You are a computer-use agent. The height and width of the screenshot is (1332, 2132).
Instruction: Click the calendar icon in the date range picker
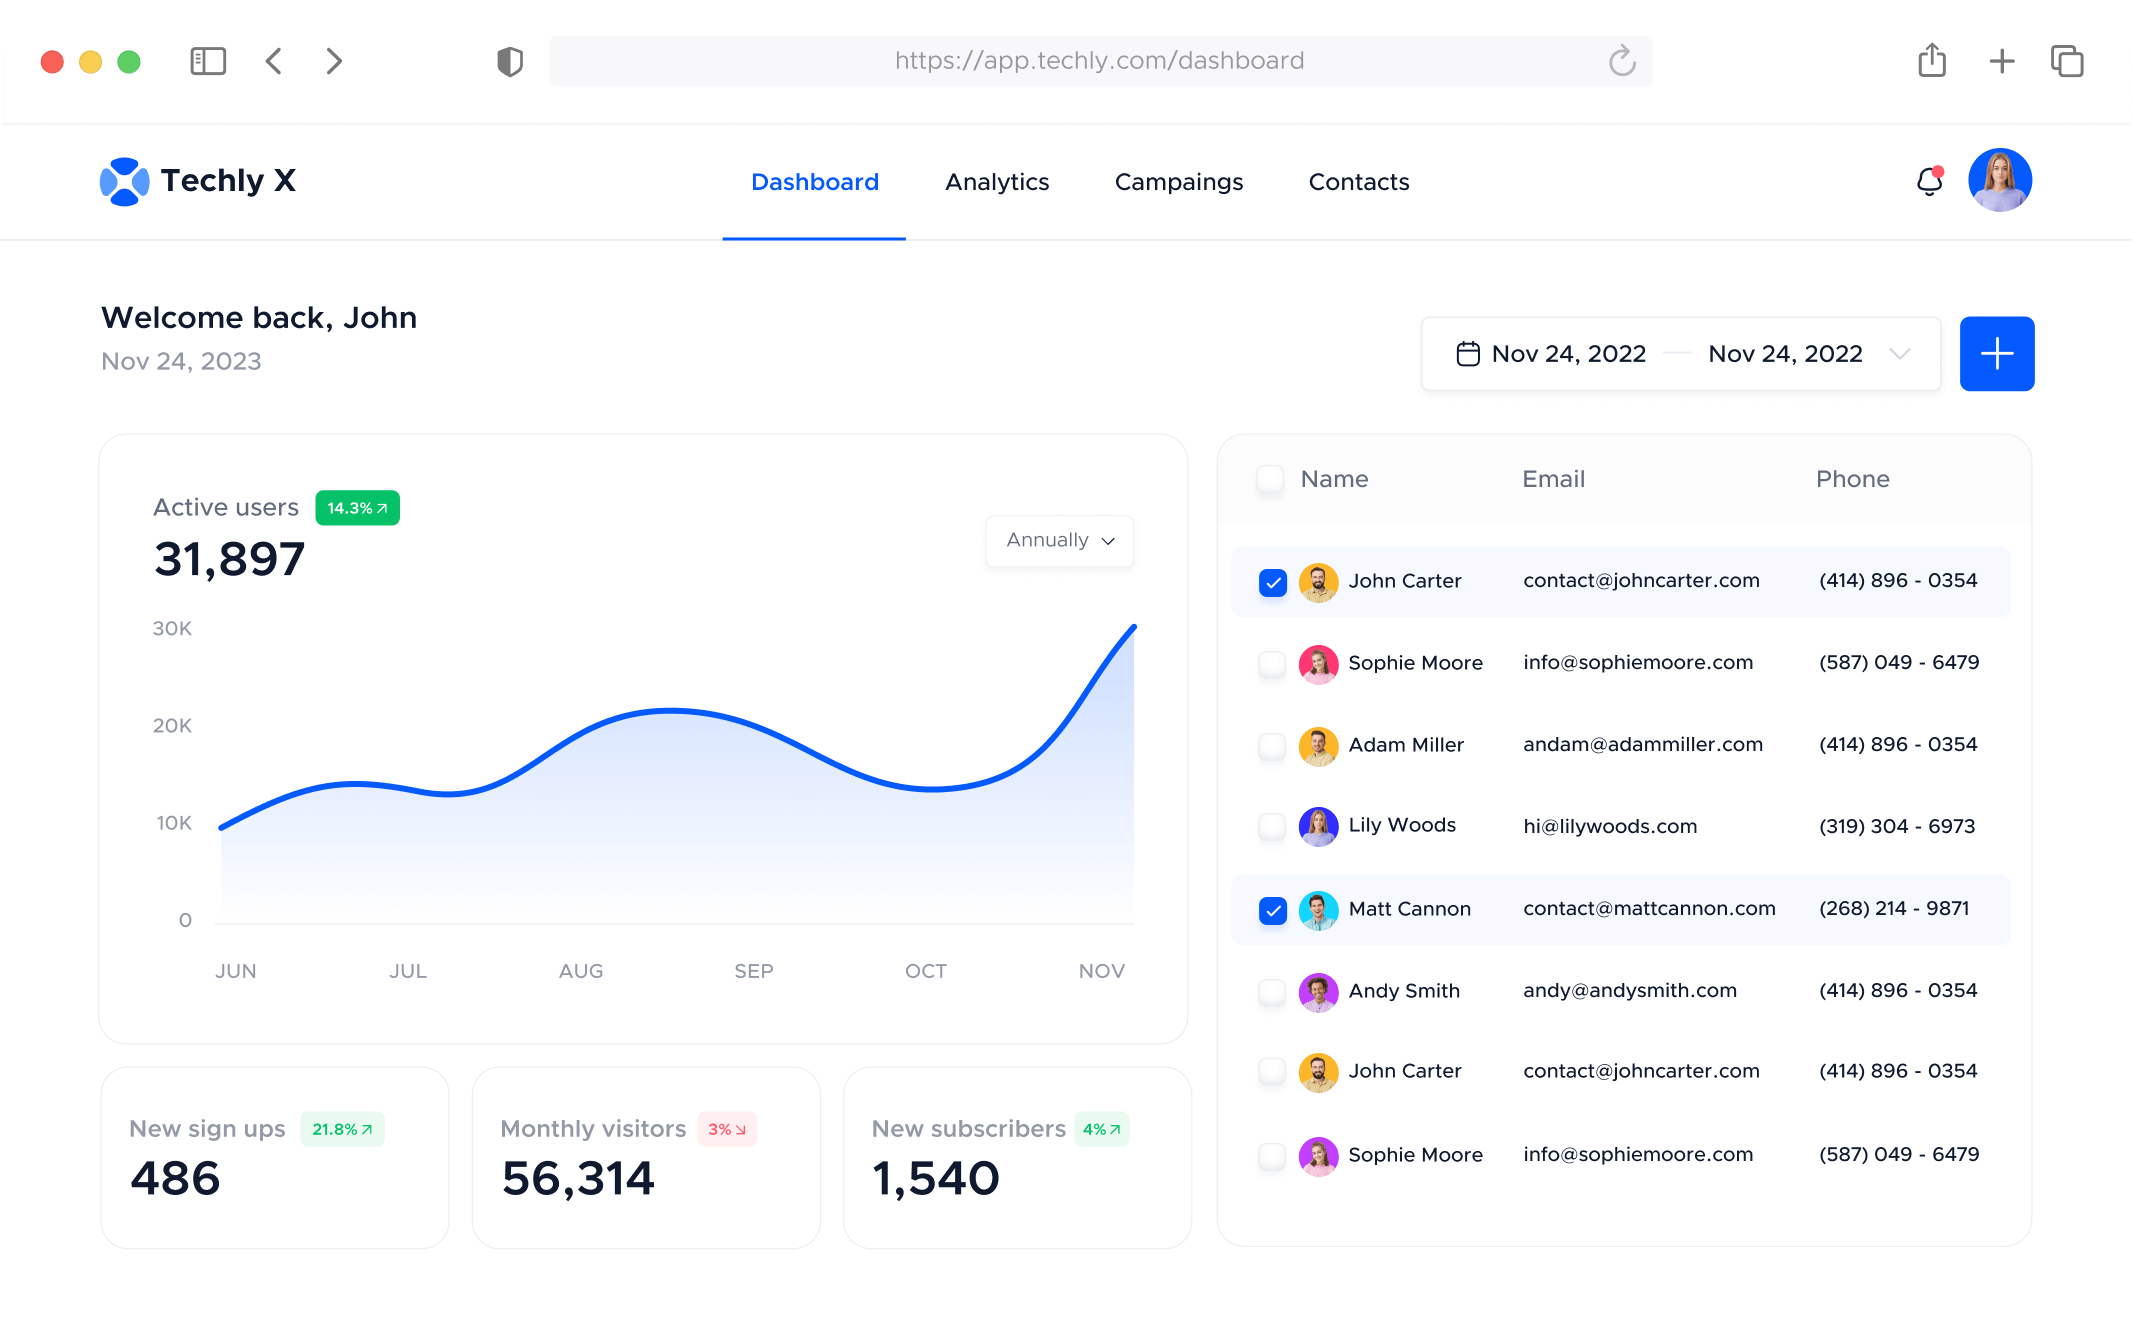click(x=1467, y=353)
